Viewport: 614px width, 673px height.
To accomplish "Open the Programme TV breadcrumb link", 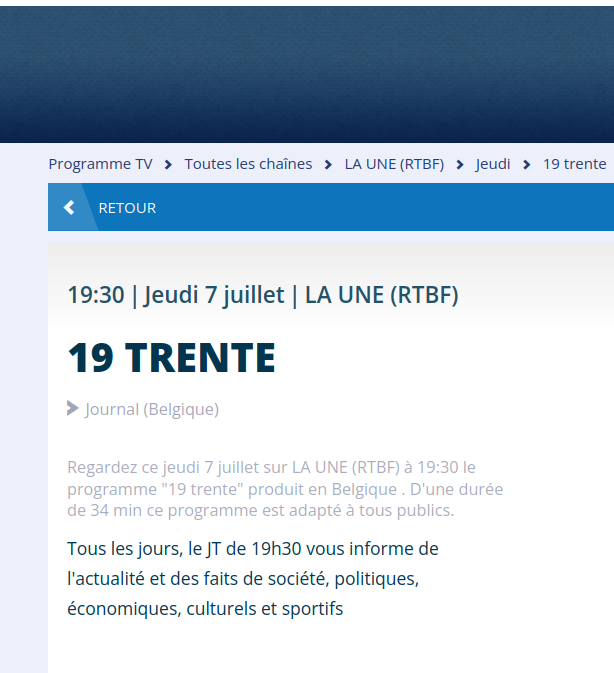I will coord(100,164).
